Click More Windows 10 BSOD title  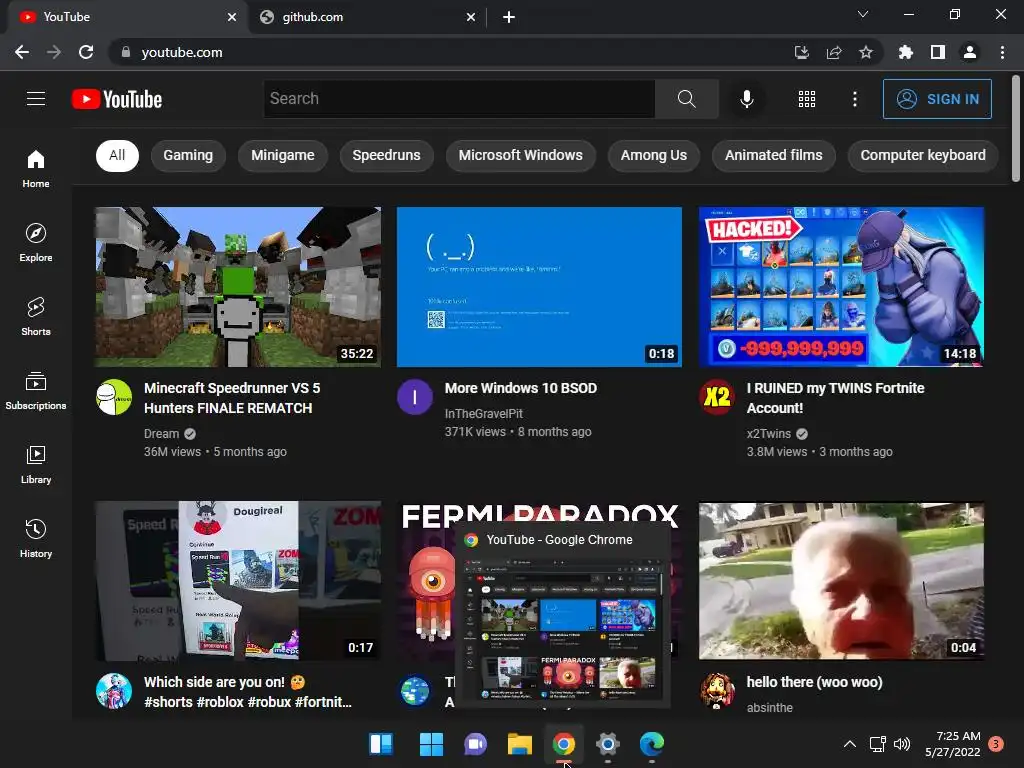pos(520,388)
